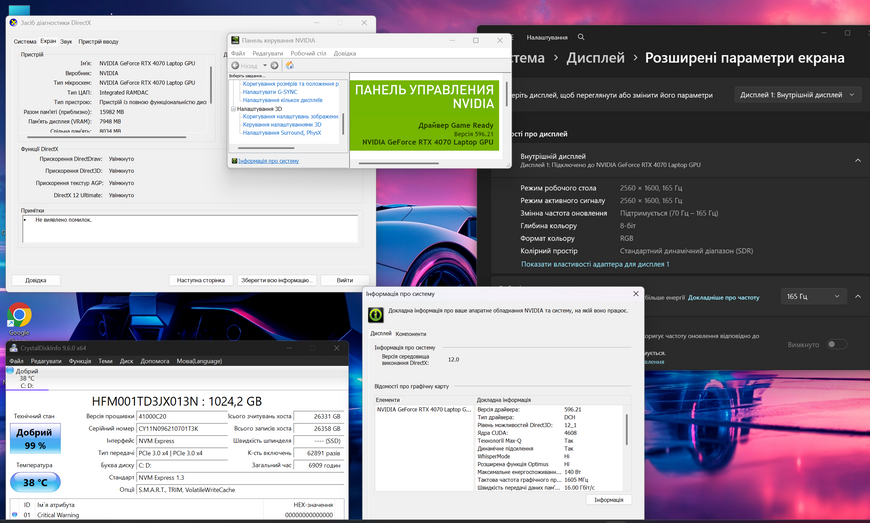Click the firmware version field 41000C20
Image resolution: width=870 pixels, height=523 pixels.
pyautogui.click(x=182, y=417)
